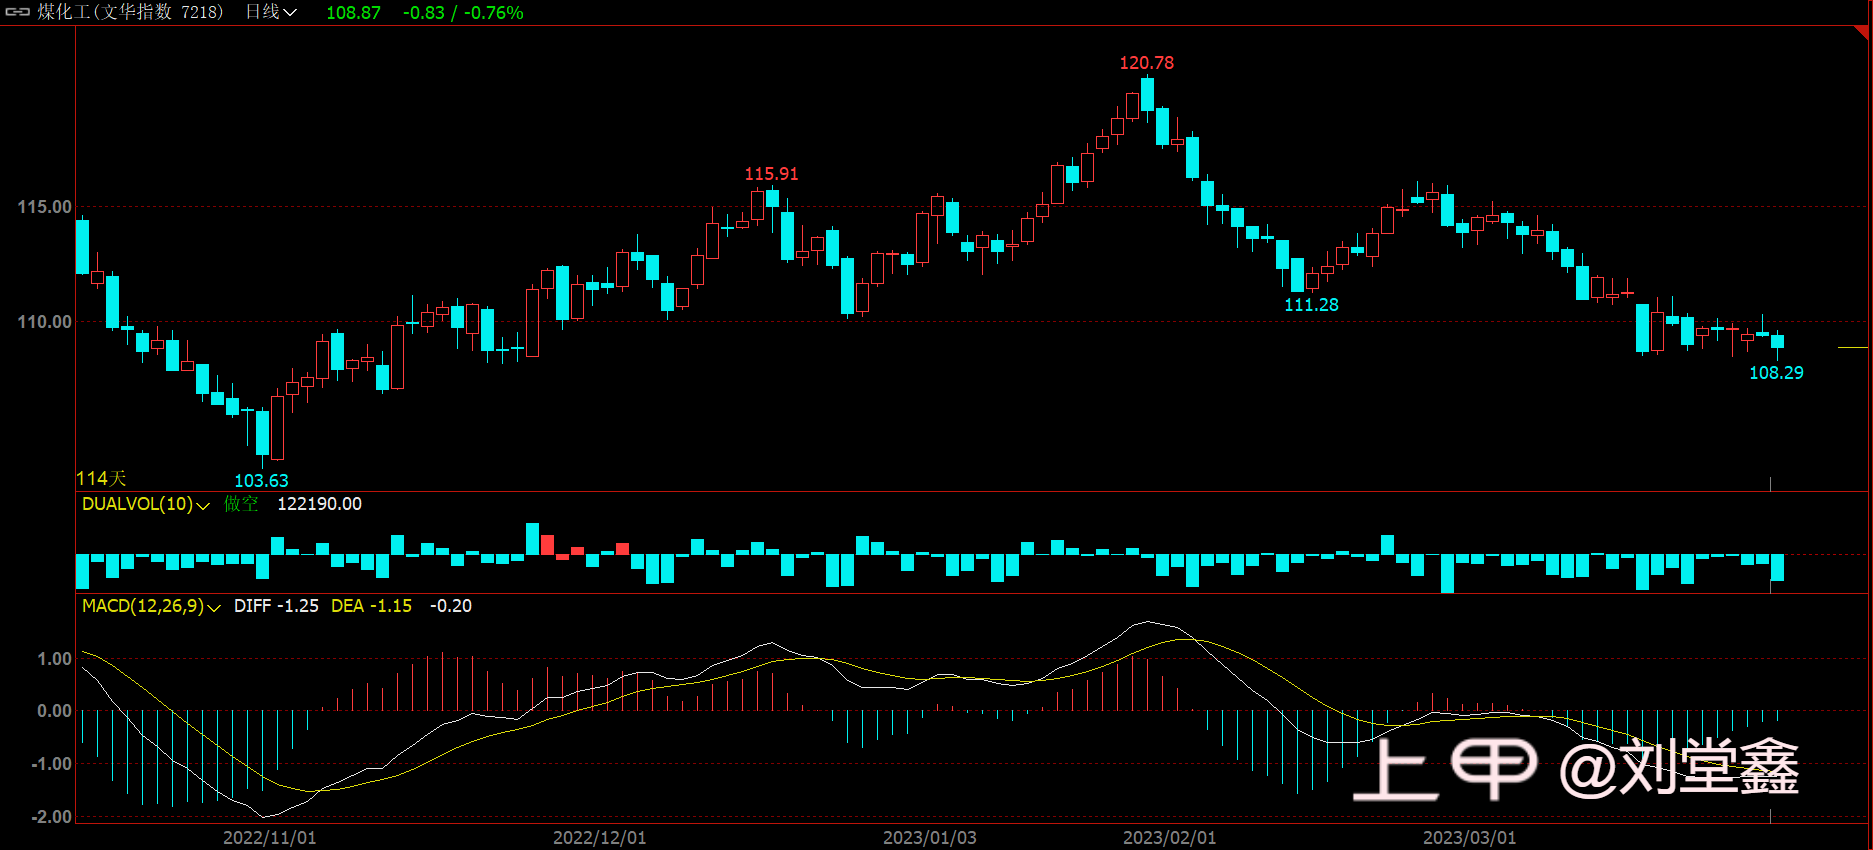Click the 110.00 price axis label
Image resolution: width=1873 pixels, height=850 pixels.
coord(44,322)
